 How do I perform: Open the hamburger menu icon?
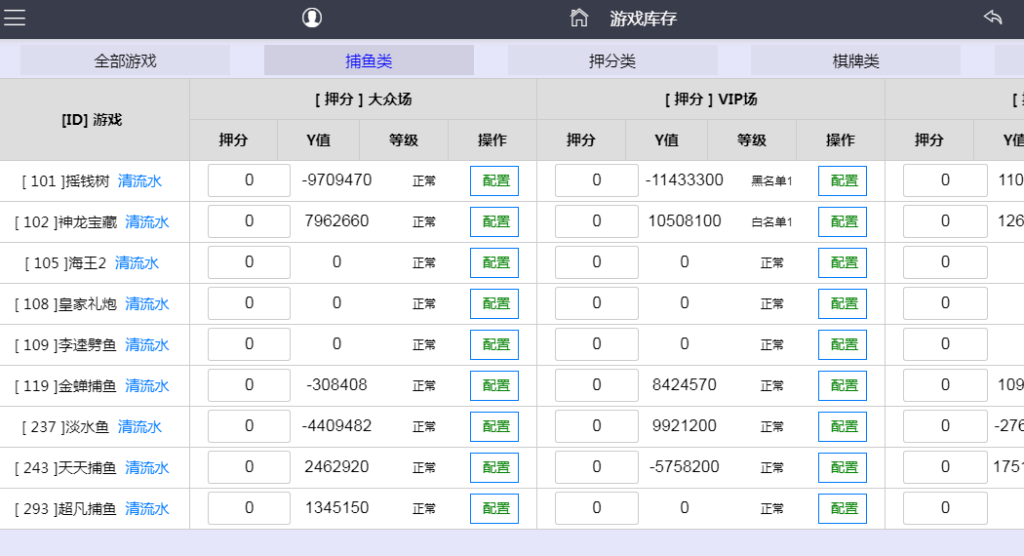(15, 18)
